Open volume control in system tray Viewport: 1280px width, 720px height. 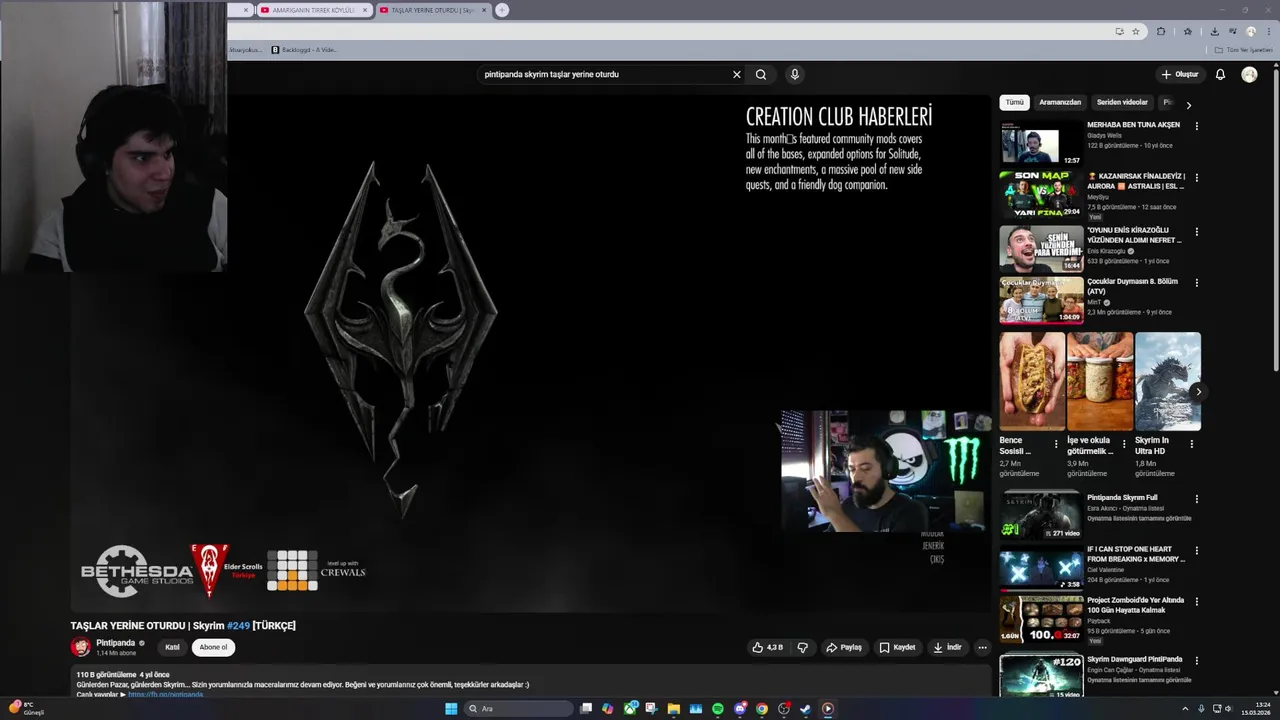1229,709
